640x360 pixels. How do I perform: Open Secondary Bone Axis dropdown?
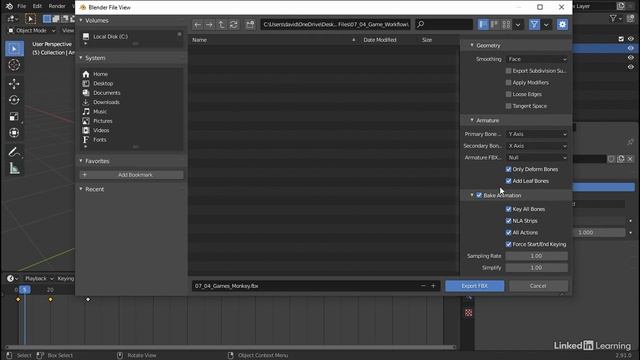(537, 146)
